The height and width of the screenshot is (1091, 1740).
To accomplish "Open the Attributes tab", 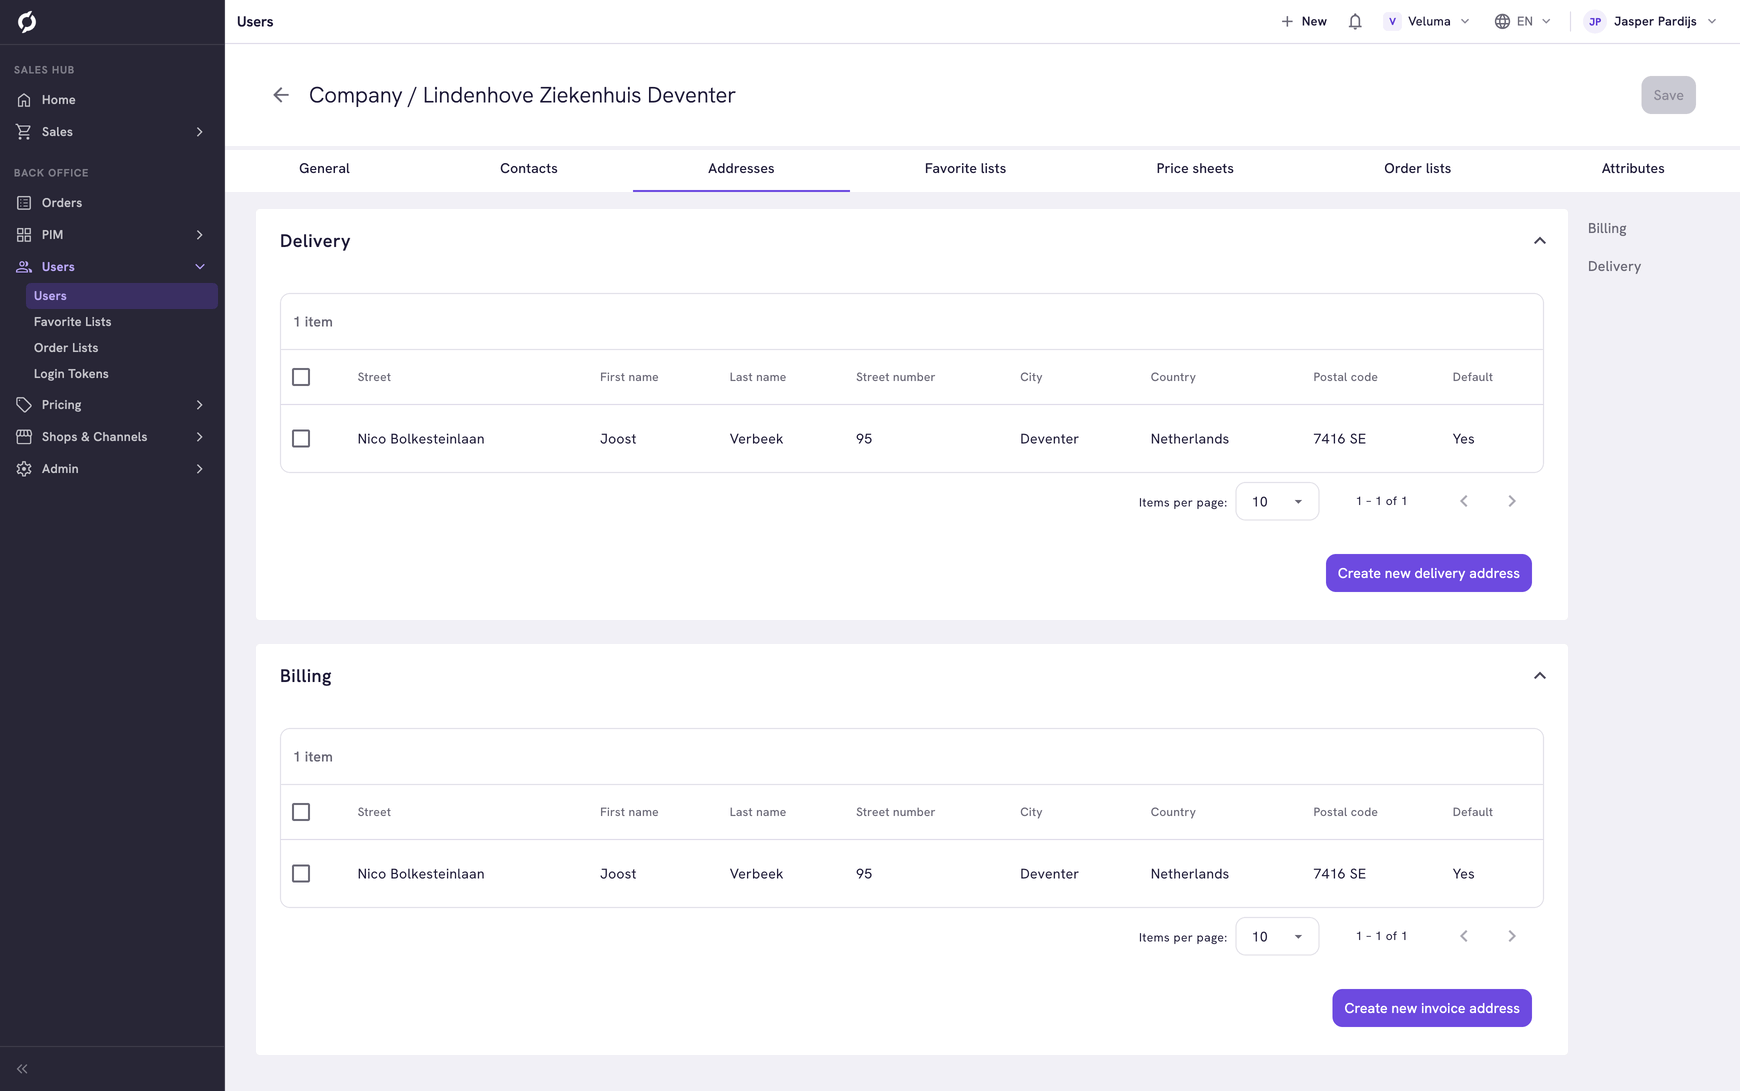I will pos(1633,169).
